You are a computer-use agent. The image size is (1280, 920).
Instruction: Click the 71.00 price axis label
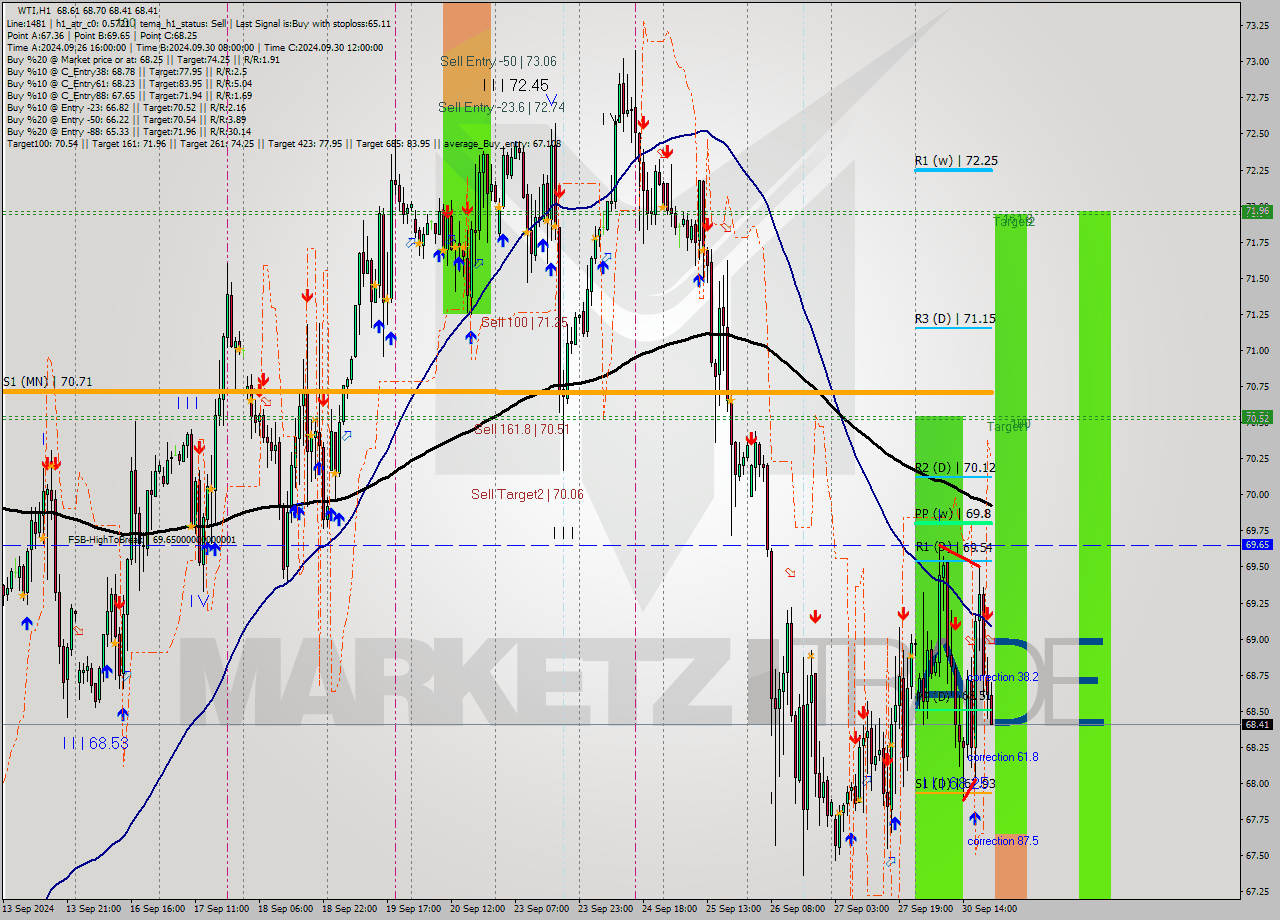(1257, 351)
